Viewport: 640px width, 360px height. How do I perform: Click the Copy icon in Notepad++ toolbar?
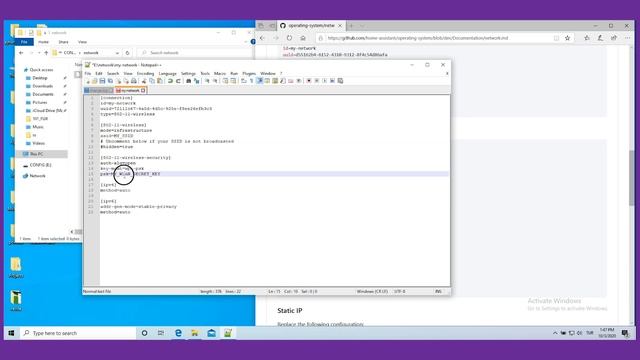(x=152, y=81)
